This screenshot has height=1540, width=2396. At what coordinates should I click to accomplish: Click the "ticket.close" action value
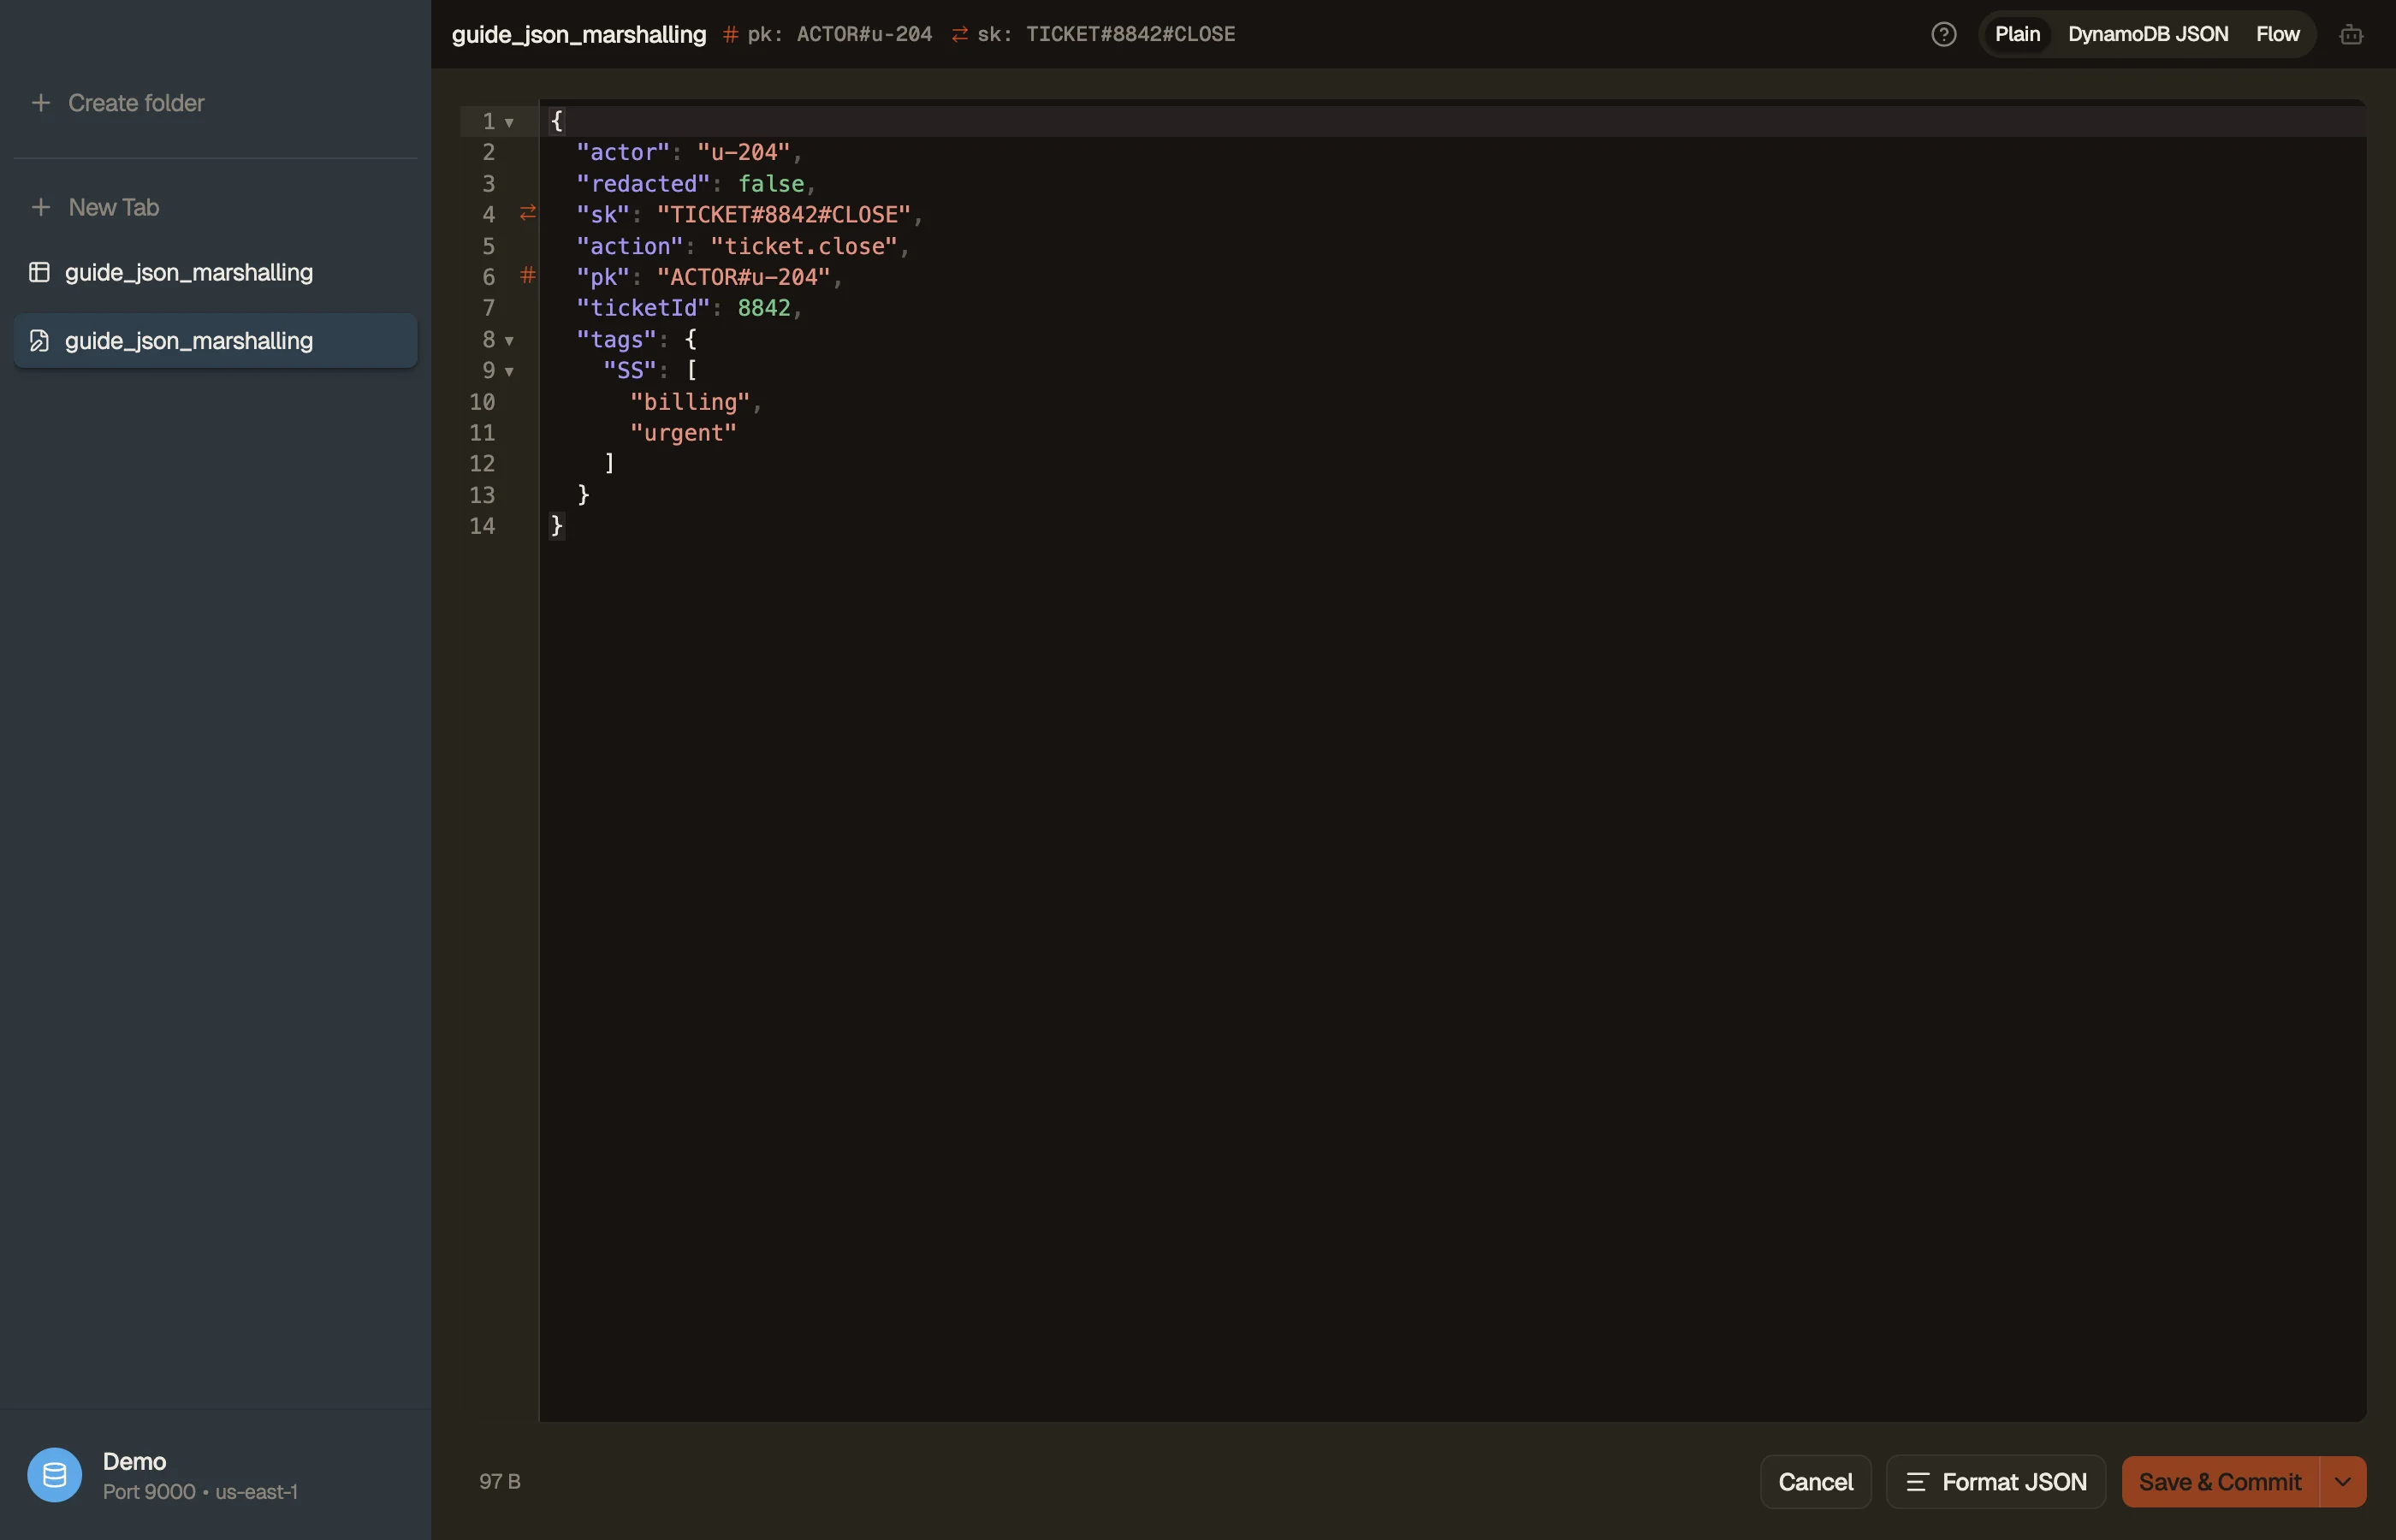tap(803, 246)
